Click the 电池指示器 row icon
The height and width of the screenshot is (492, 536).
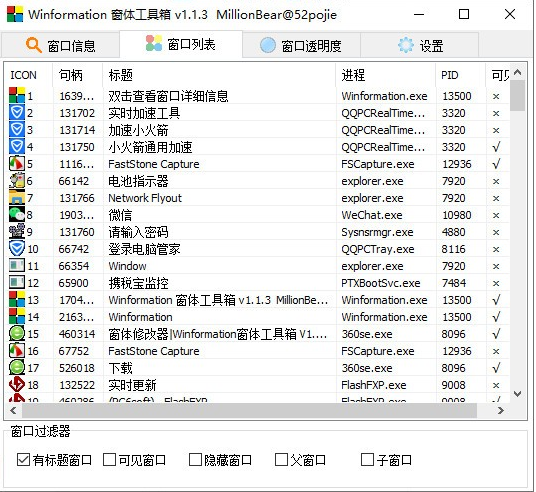coord(17,181)
